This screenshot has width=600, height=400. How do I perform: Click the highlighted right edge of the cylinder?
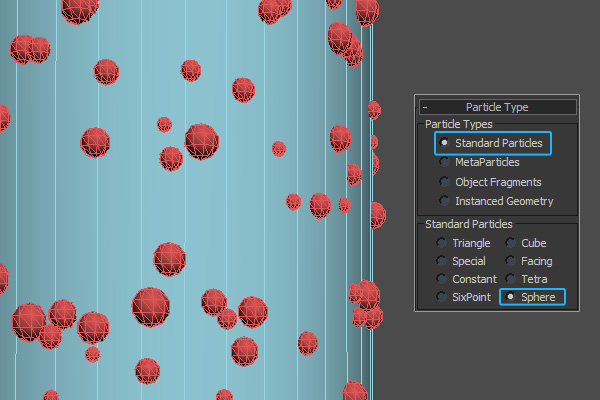click(372, 250)
